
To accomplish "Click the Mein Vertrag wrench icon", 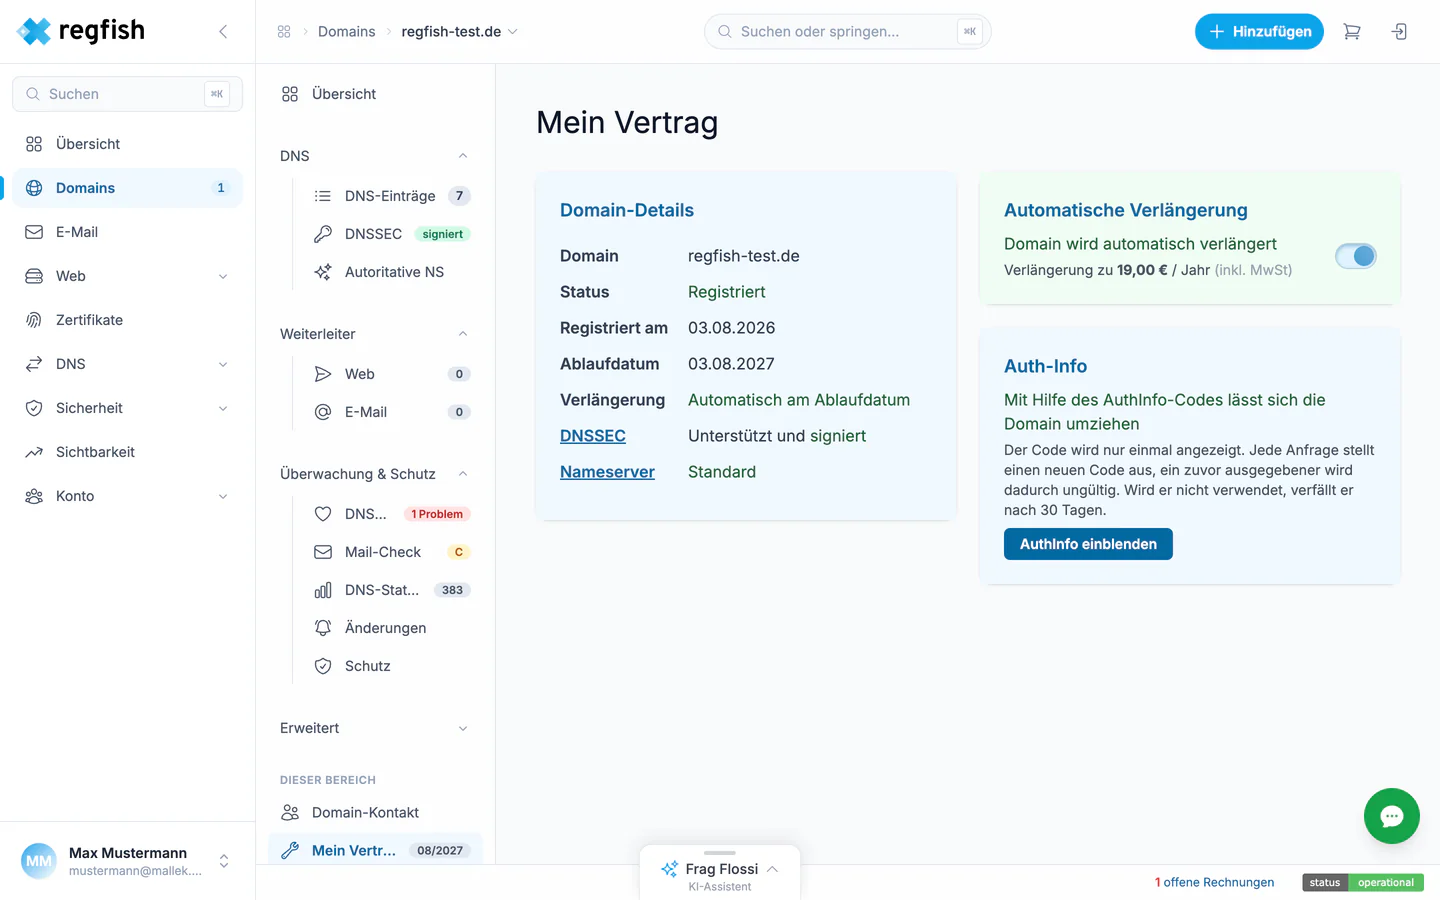I will pyautogui.click(x=290, y=850).
